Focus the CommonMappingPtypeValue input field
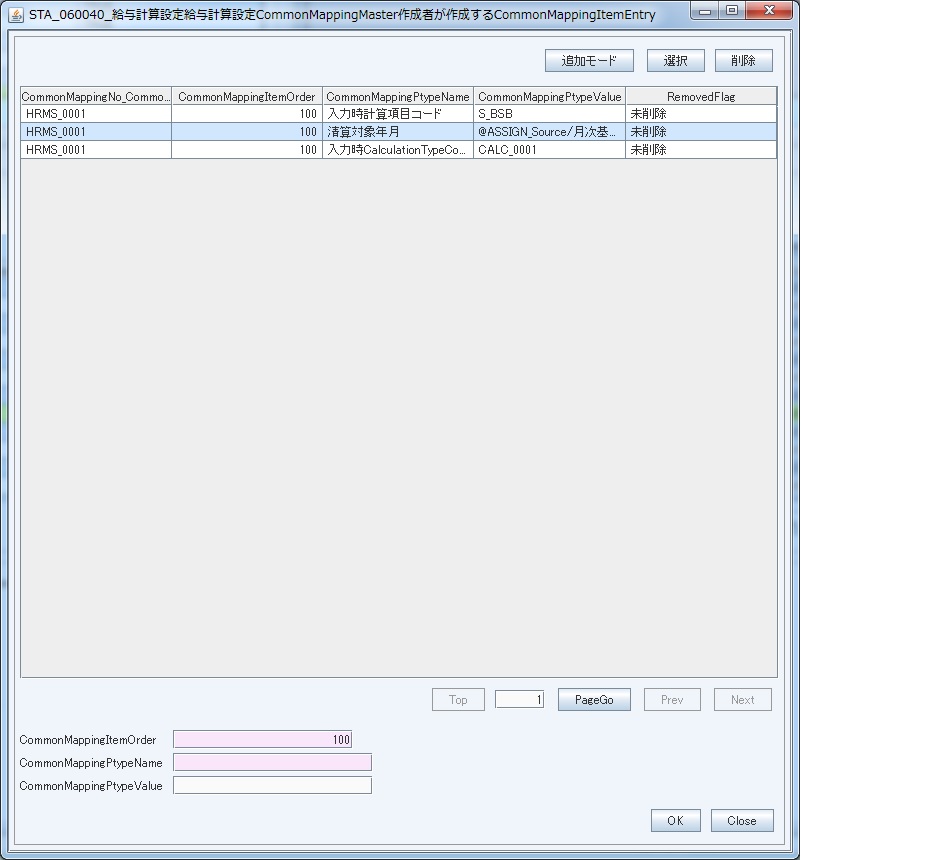This screenshot has width=940, height=860. 272,785
